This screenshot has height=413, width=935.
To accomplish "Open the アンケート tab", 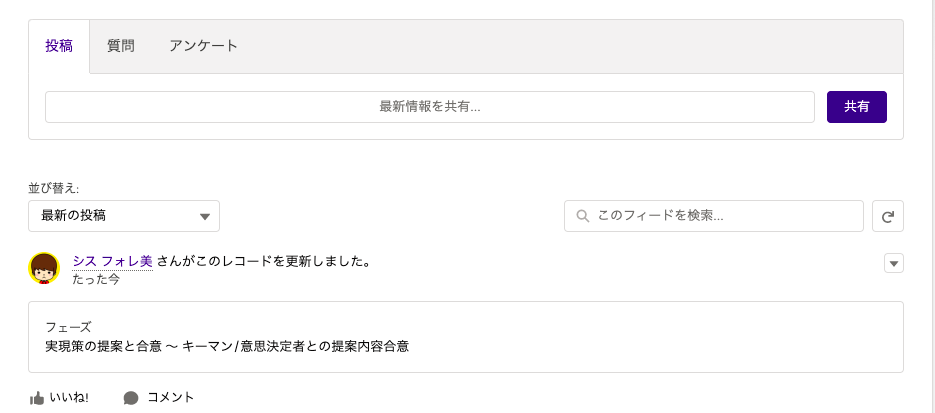I will [x=203, y=46].
